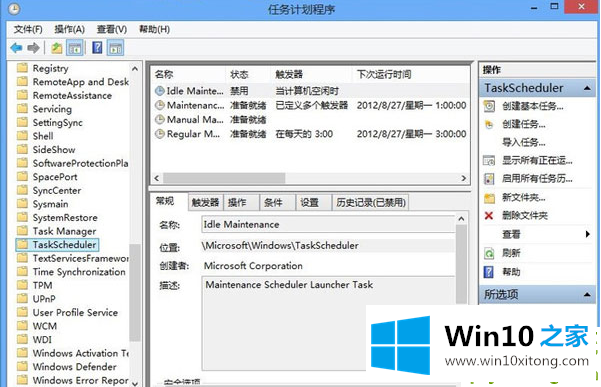Select SideShow folder in tree
This screenshot has width=601, height=387.
pyautogui.click(x=54, y=150)
